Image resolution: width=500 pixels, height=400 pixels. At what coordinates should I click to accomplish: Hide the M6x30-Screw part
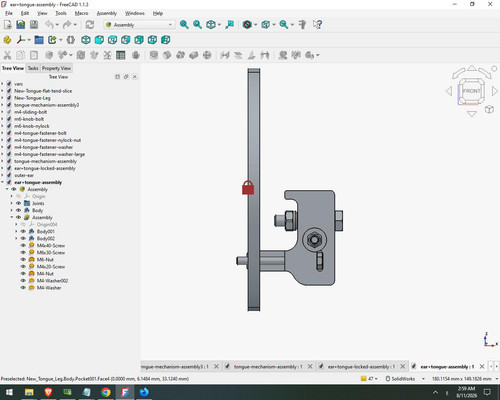click(x=23, y=252)
